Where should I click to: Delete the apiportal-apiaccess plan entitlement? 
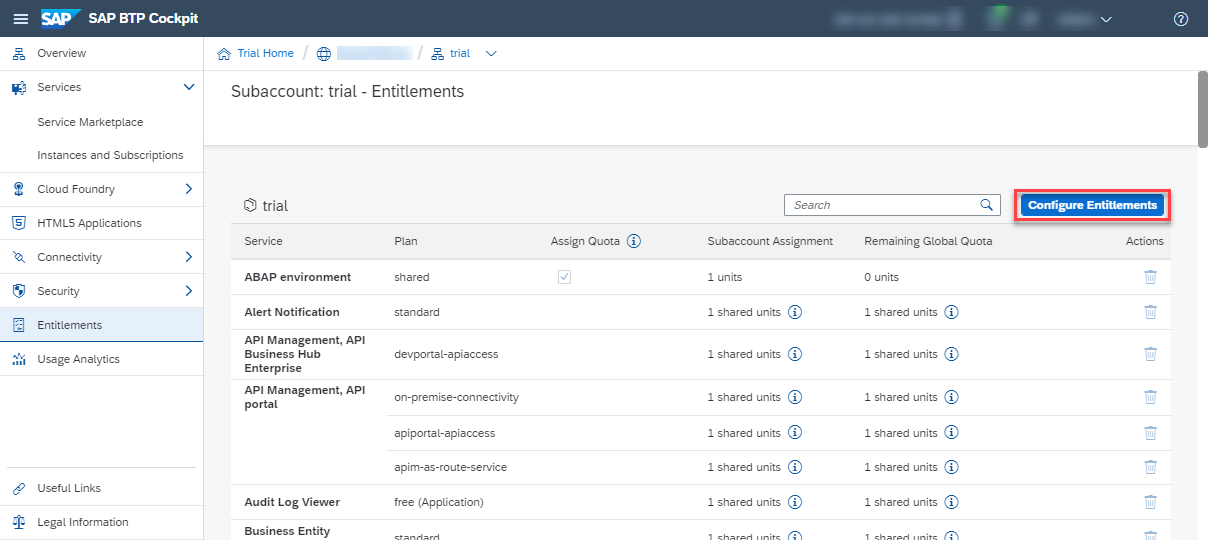point(1150,433)
